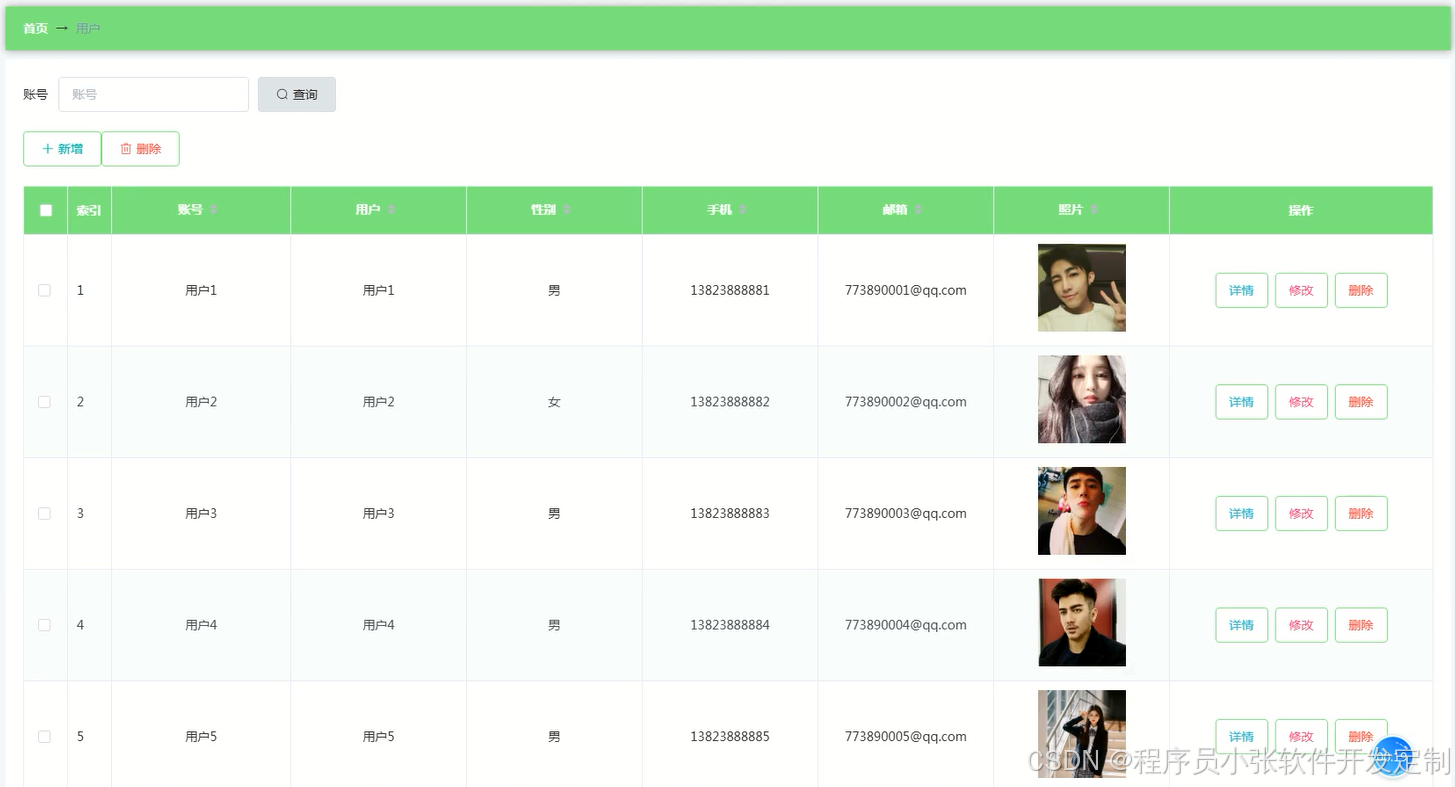Select email 773890003@qq.com

pos(906,513)
